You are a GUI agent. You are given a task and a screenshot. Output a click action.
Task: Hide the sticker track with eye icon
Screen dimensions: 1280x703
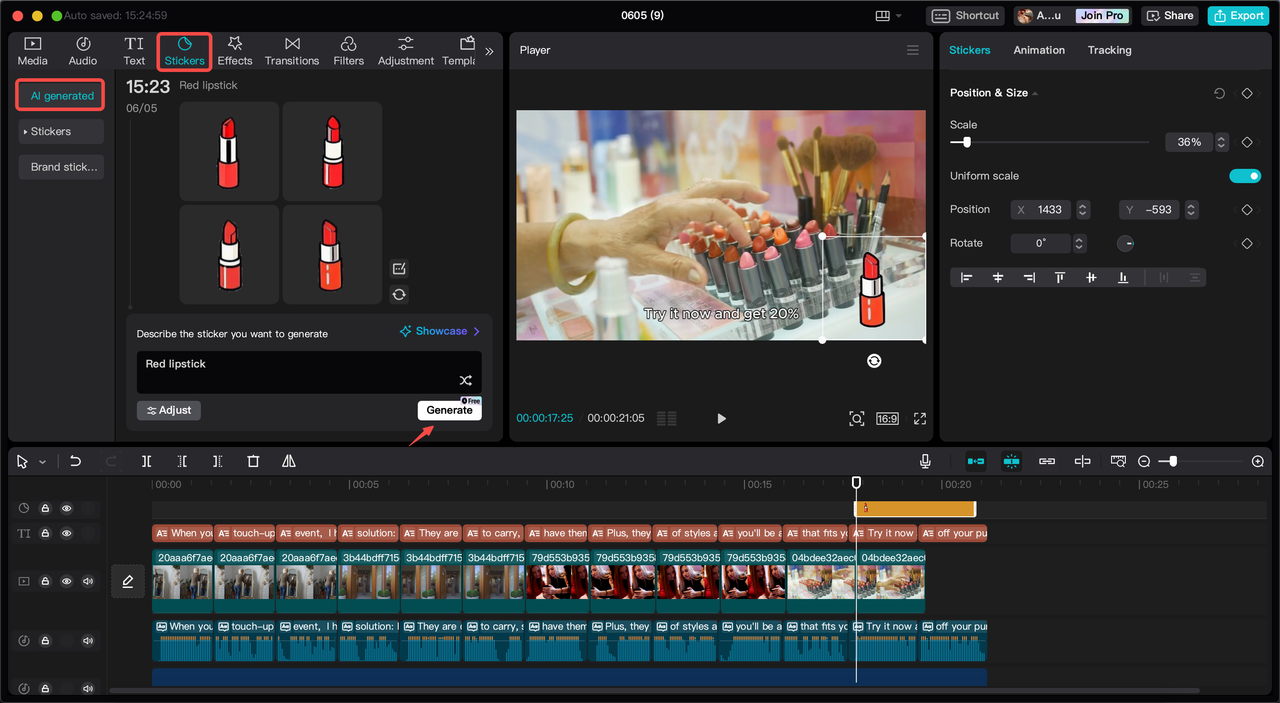coord(67,508)
